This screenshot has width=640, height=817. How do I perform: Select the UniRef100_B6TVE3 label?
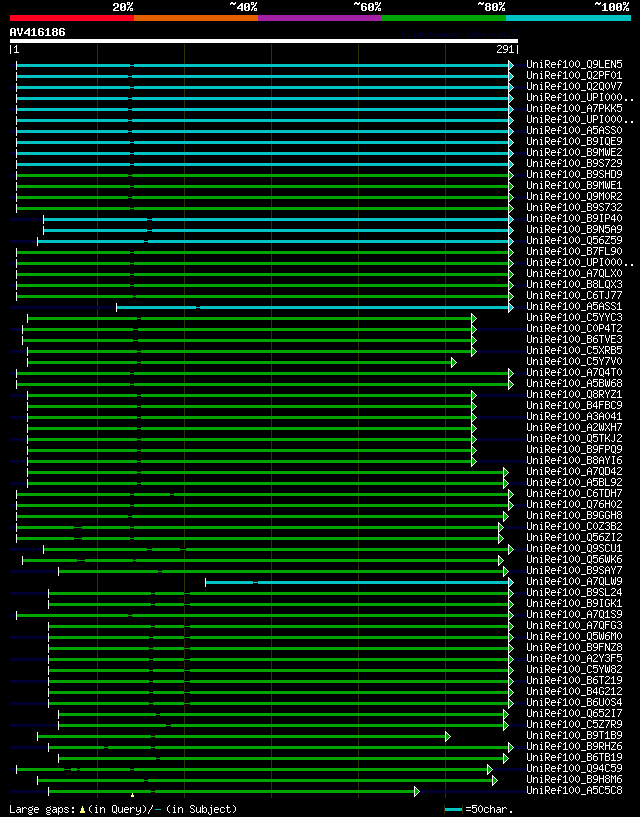click(x=574, y=340)
